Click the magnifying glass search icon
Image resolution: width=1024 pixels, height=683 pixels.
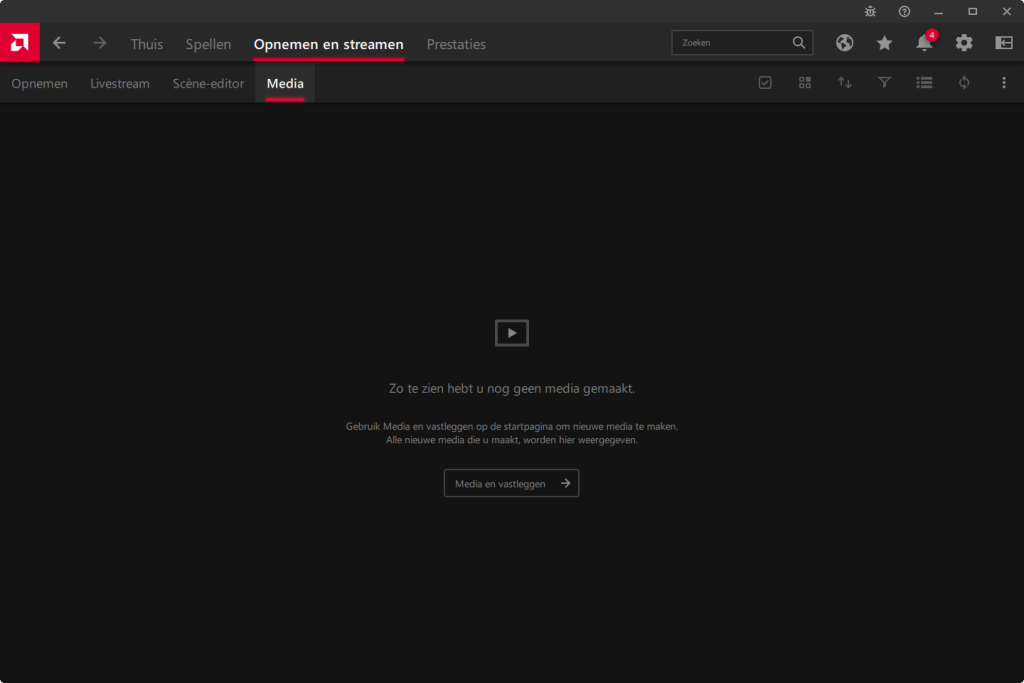pyautogui.click(x=799, y=42)
